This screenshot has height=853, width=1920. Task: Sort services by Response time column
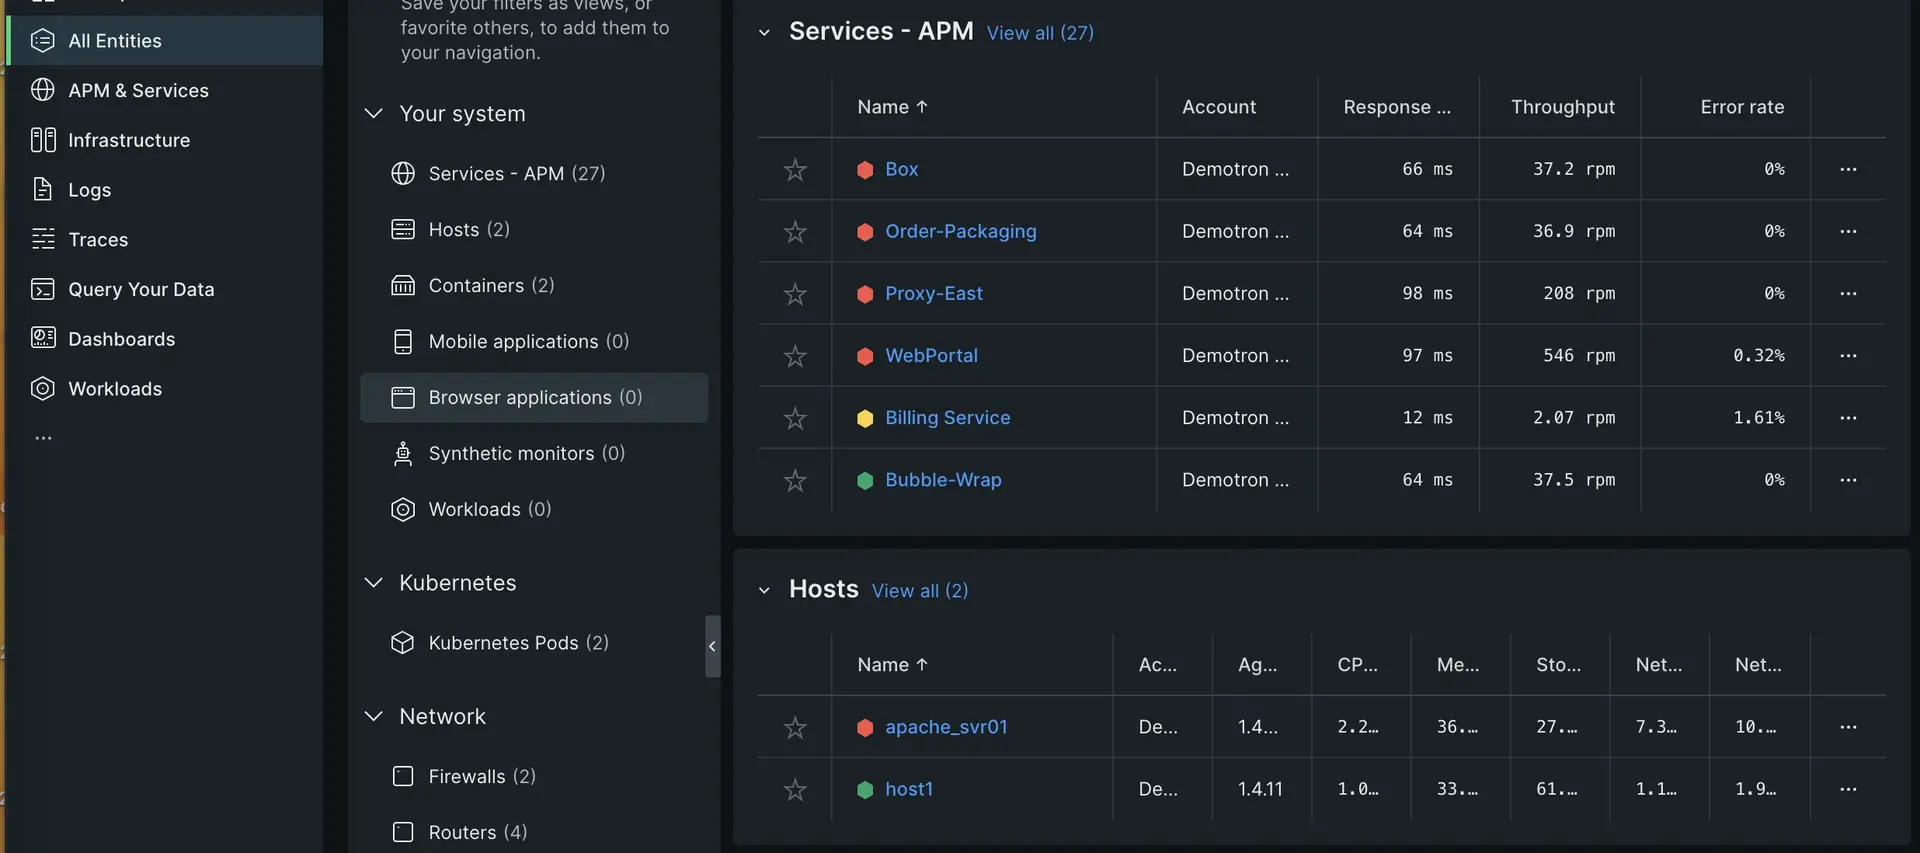coord(1396,107)
